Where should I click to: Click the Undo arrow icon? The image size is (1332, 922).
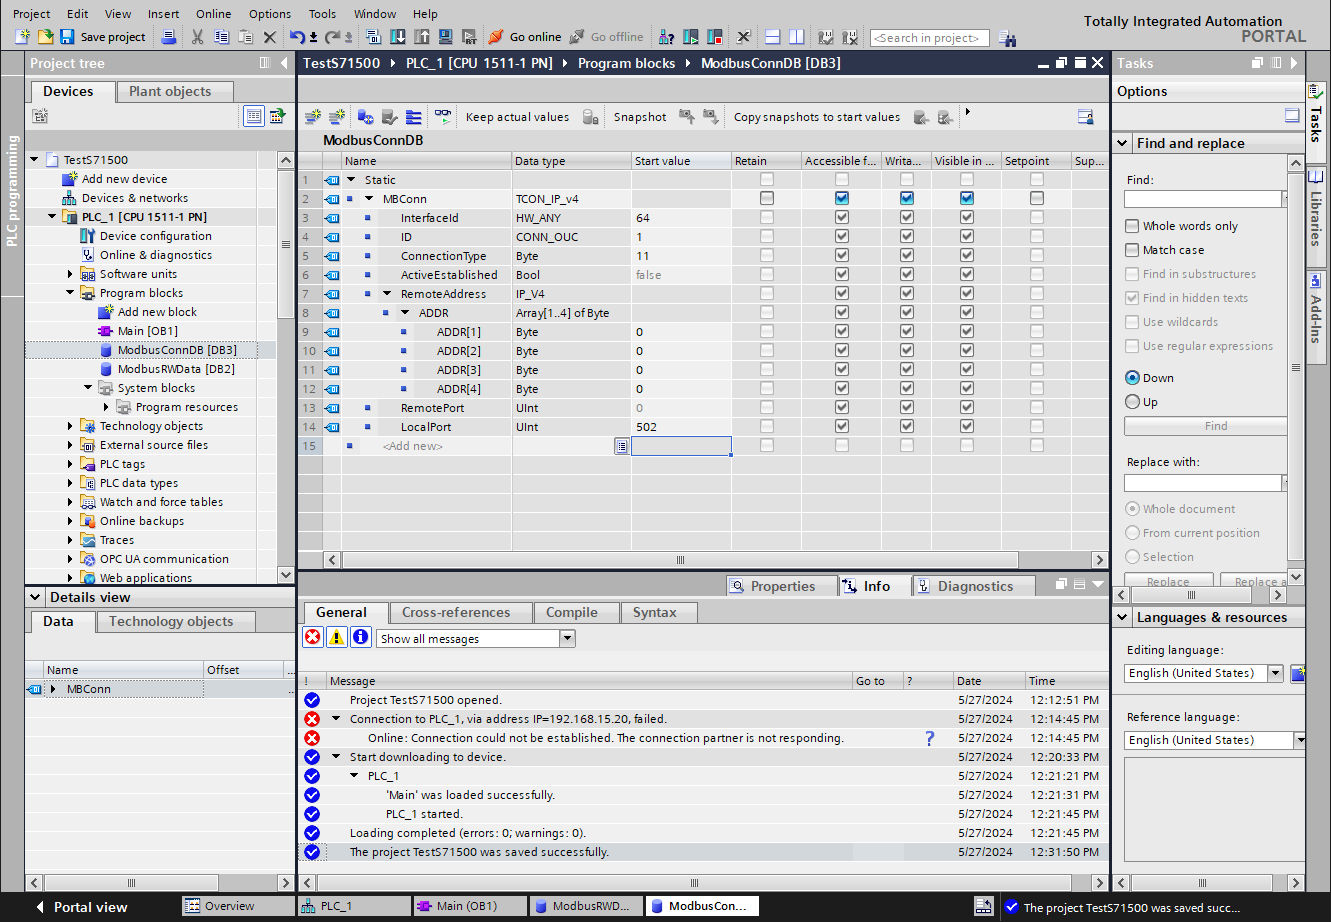pyautogui.click(x=297, y=37)
